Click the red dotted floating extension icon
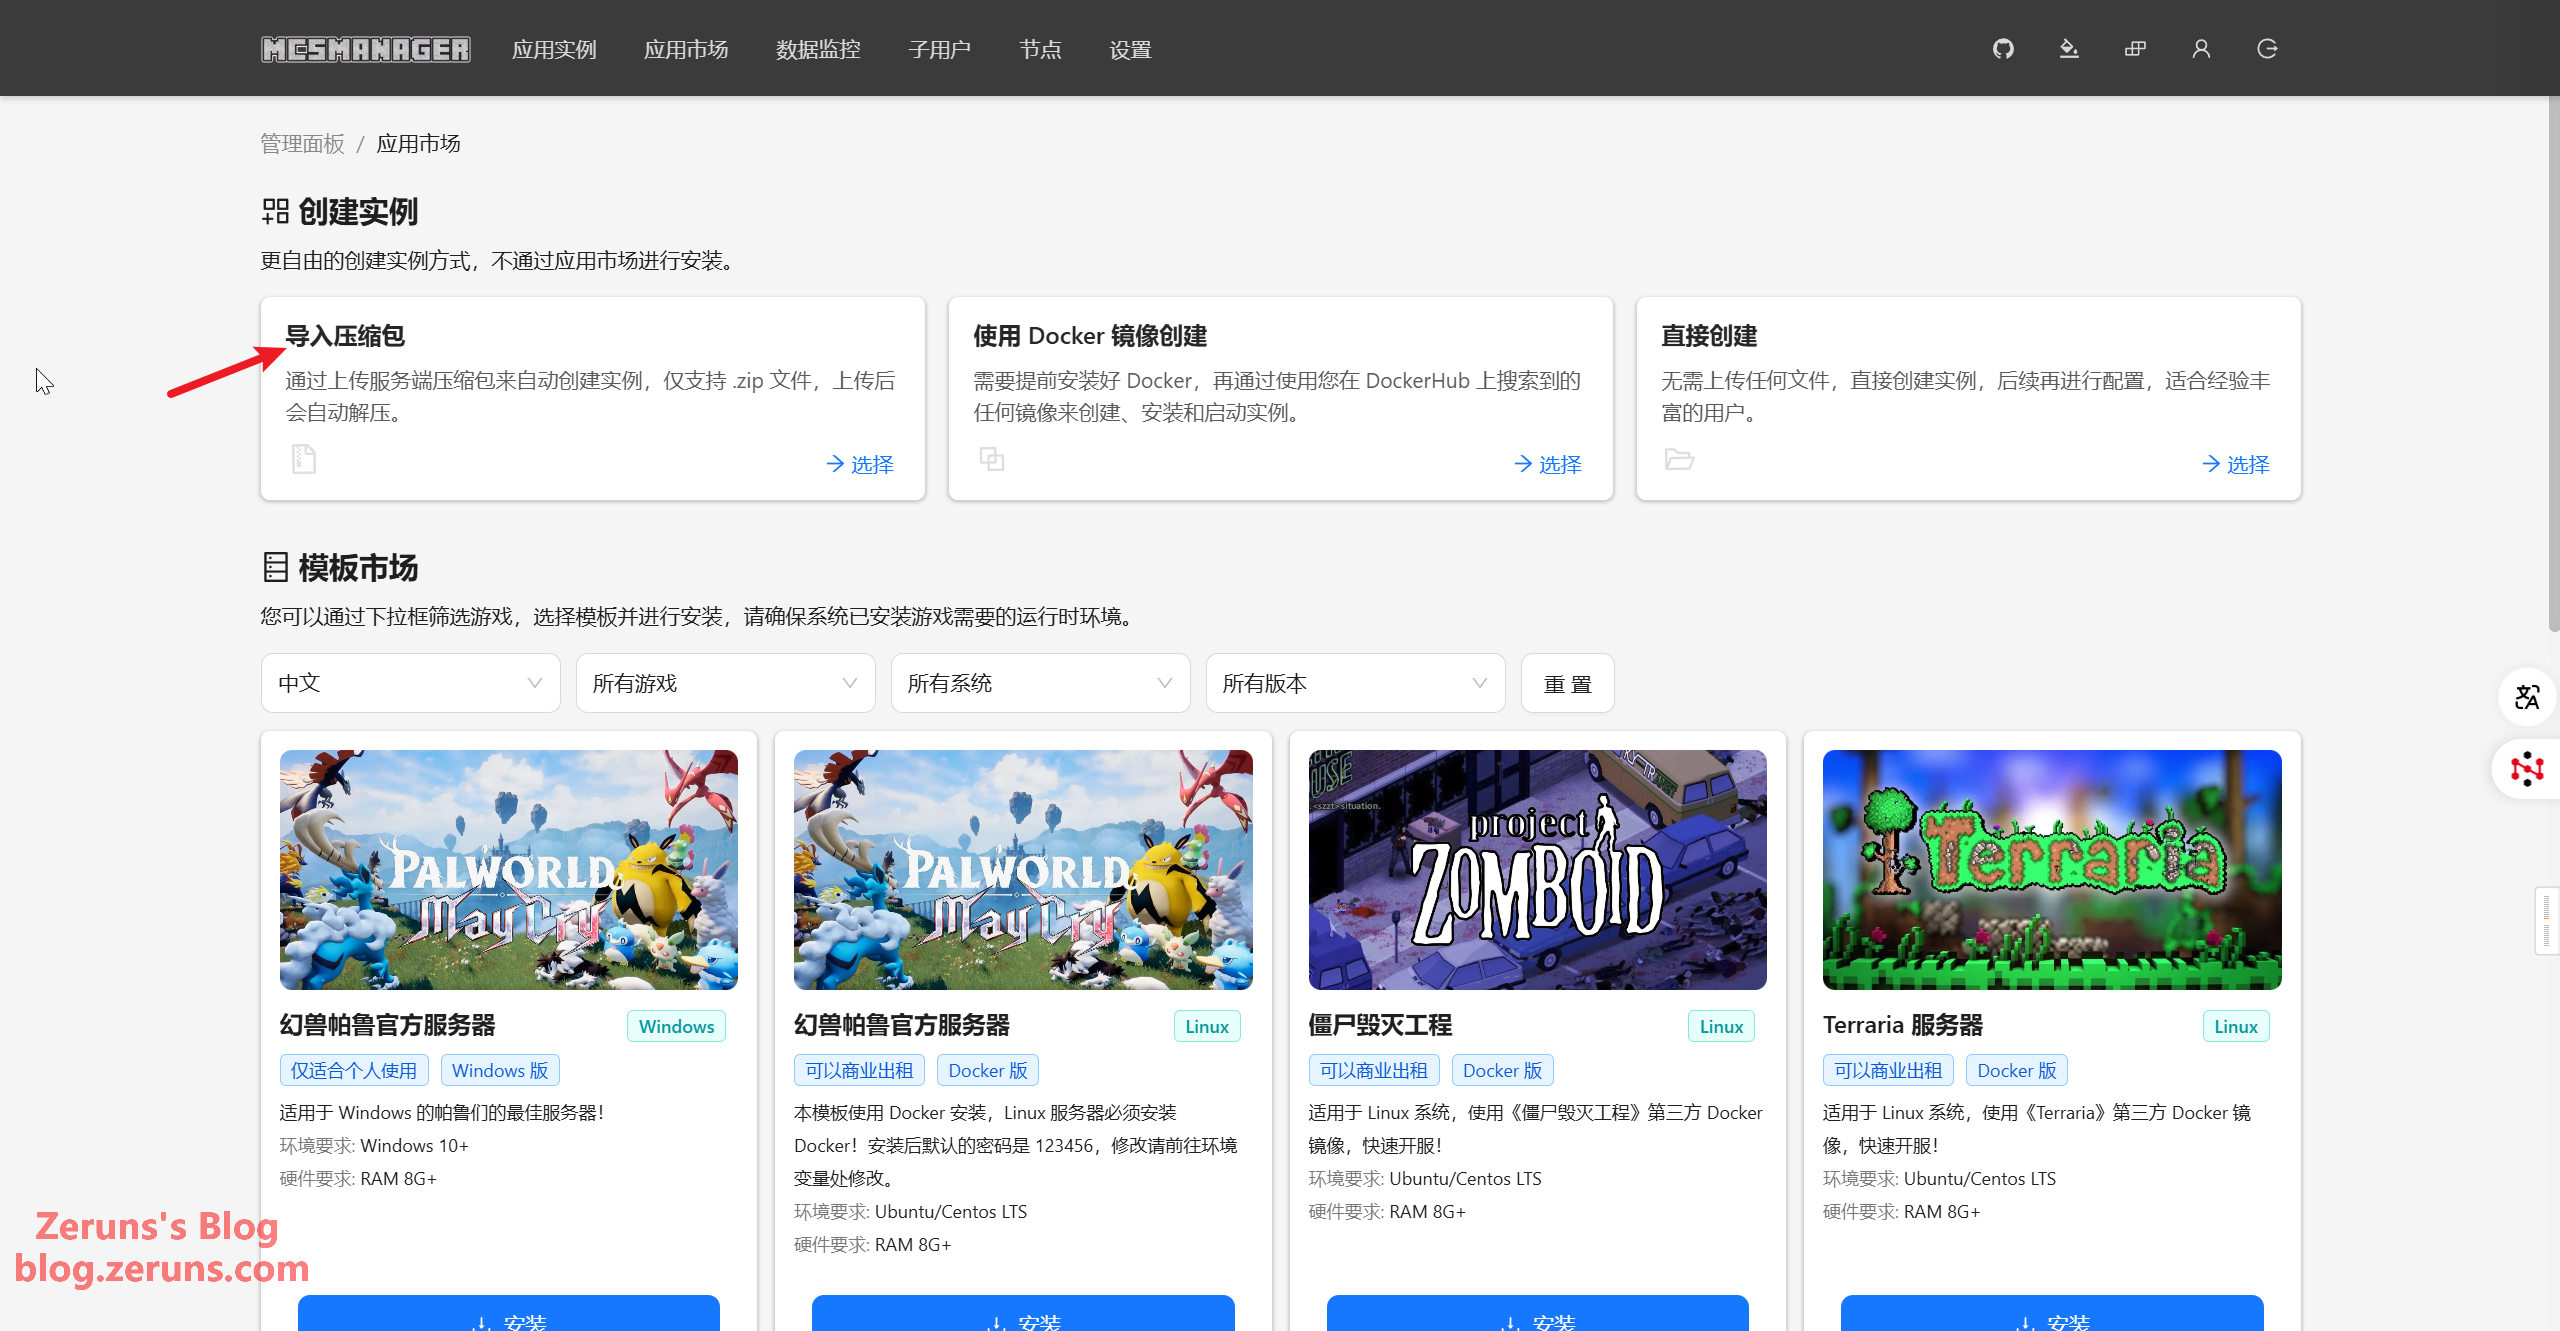Screen dimensions: 2560x1331 tap(2527, 769)
